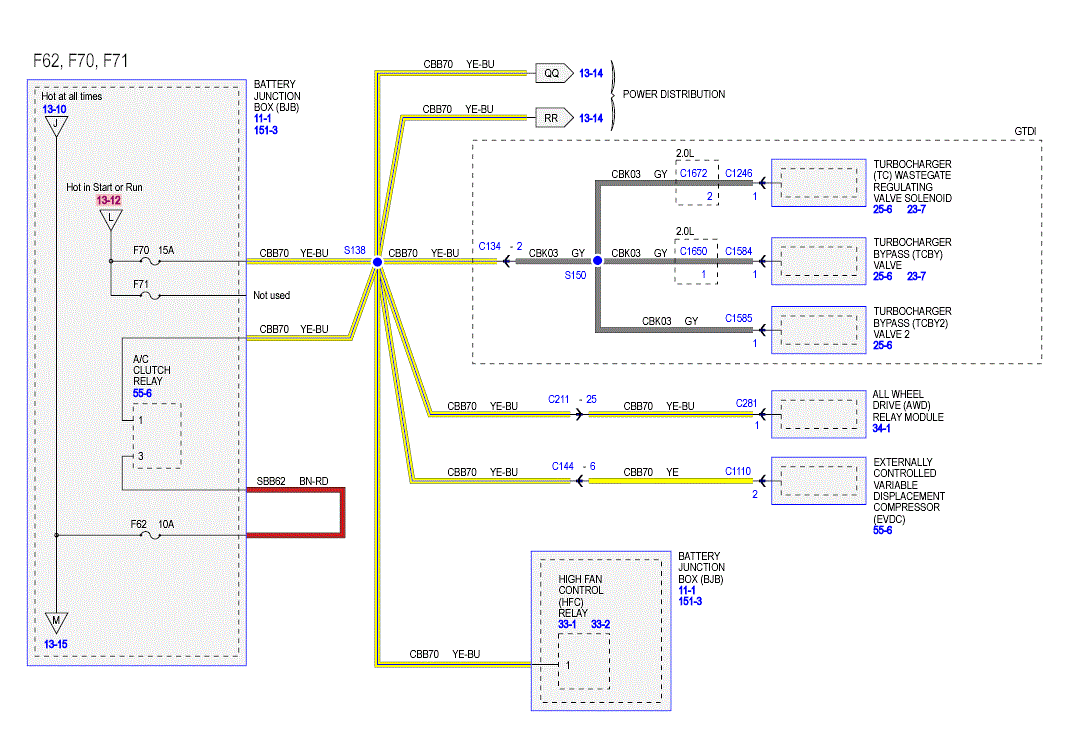
Task: Open the C134 connector link
Action: (489, 246)
